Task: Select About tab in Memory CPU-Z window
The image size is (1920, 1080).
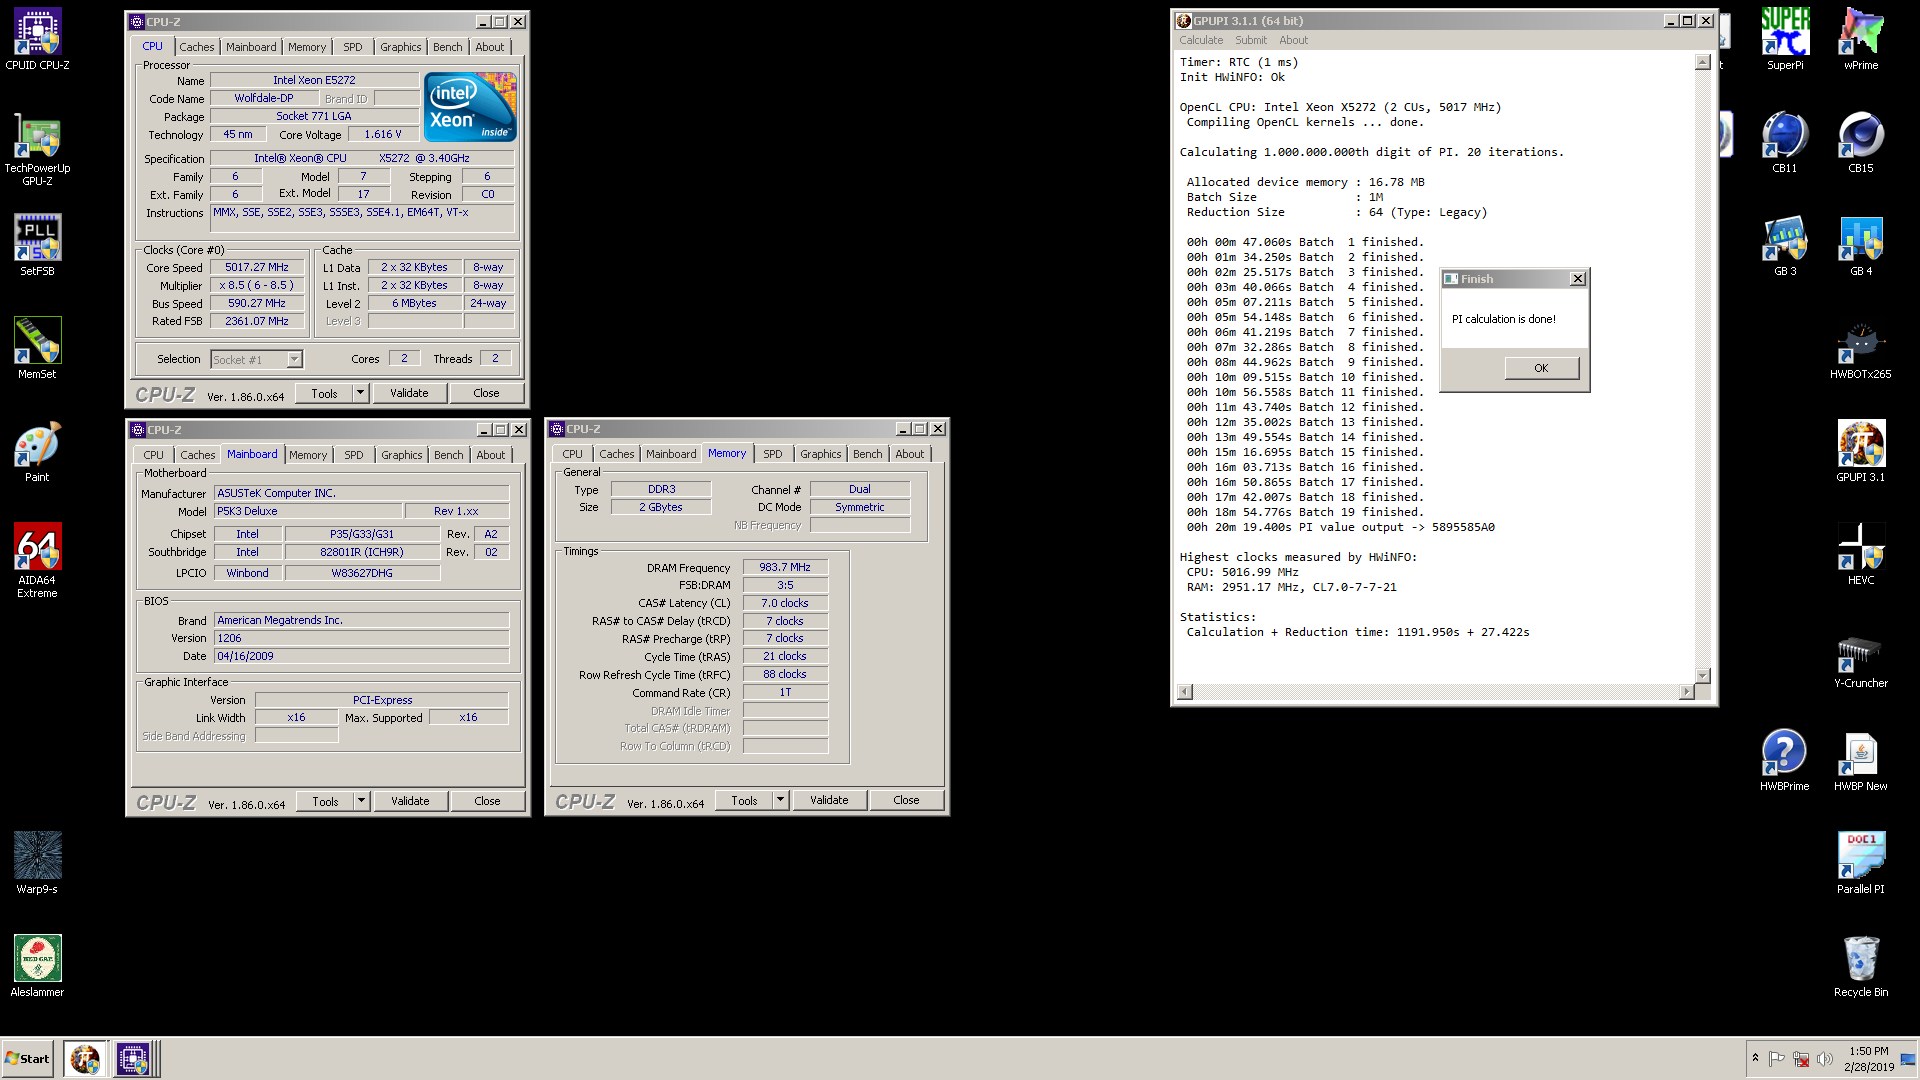Action: (x=910, y=454)
